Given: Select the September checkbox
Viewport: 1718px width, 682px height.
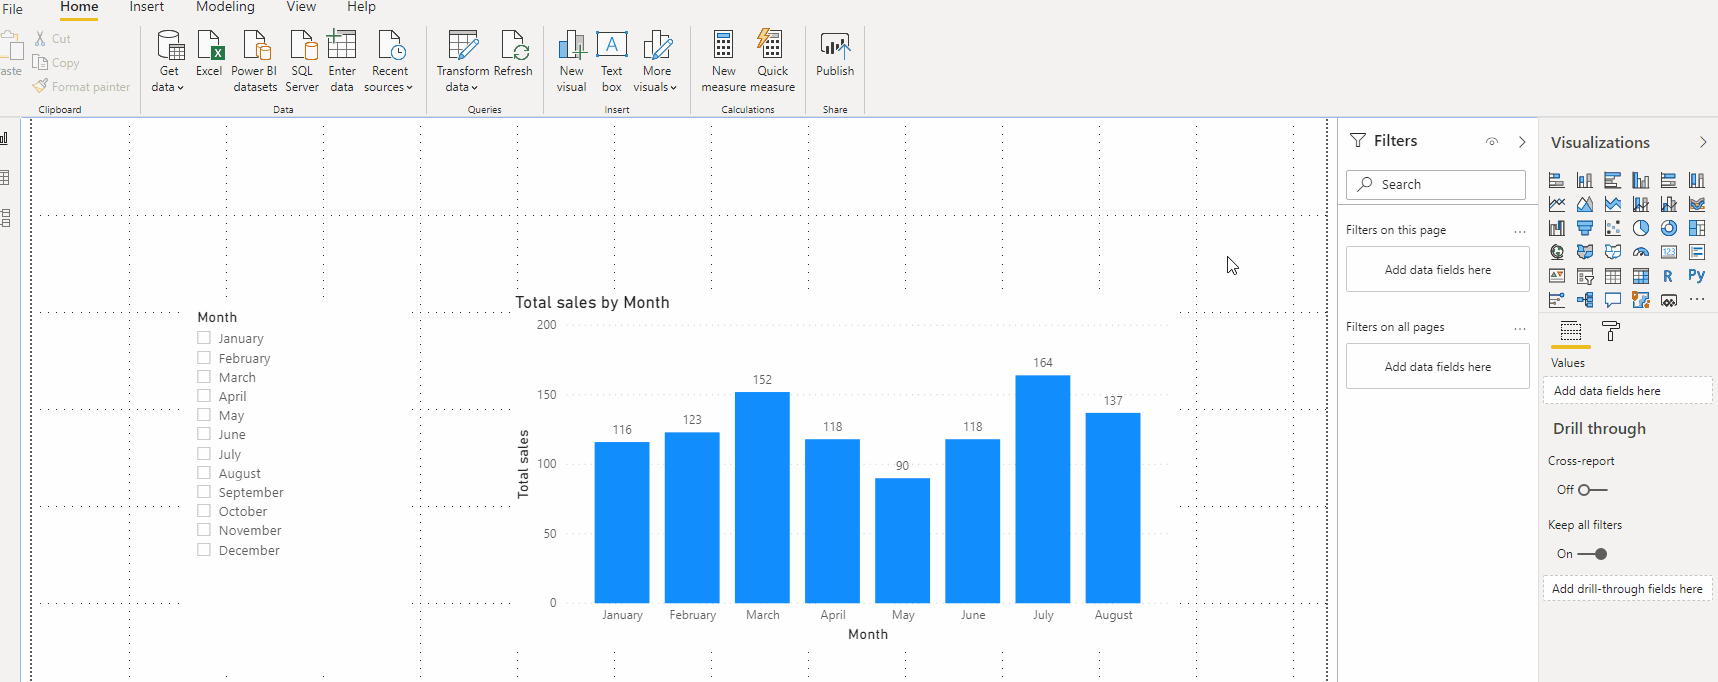Looking at the screenshot, I should point(204,492).
